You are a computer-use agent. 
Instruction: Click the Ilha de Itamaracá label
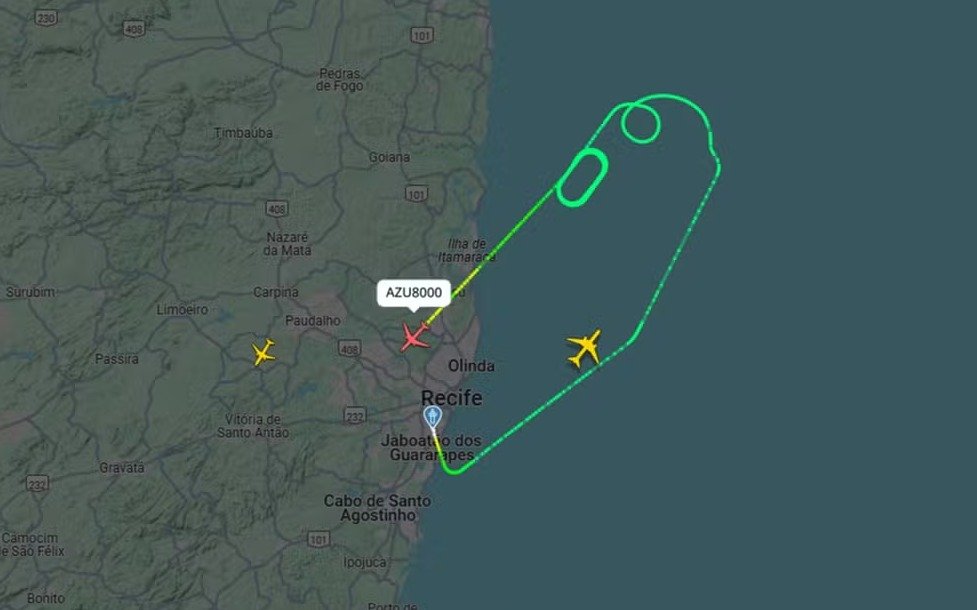pos(465,250)
